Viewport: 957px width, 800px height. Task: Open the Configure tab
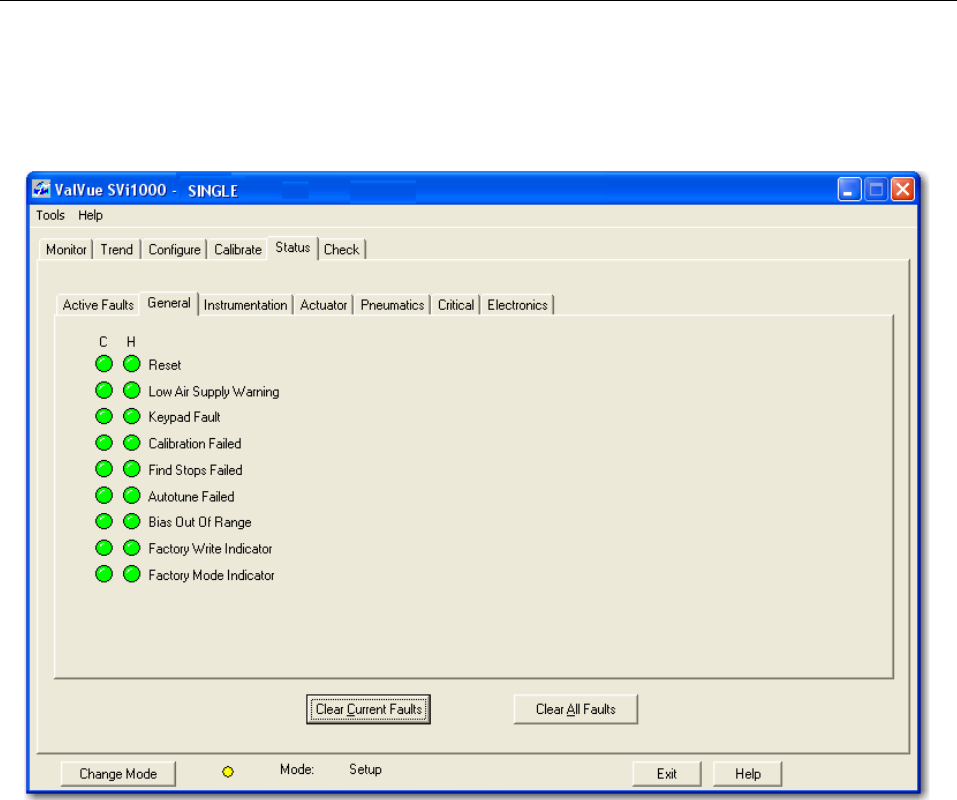coord(175,250)
